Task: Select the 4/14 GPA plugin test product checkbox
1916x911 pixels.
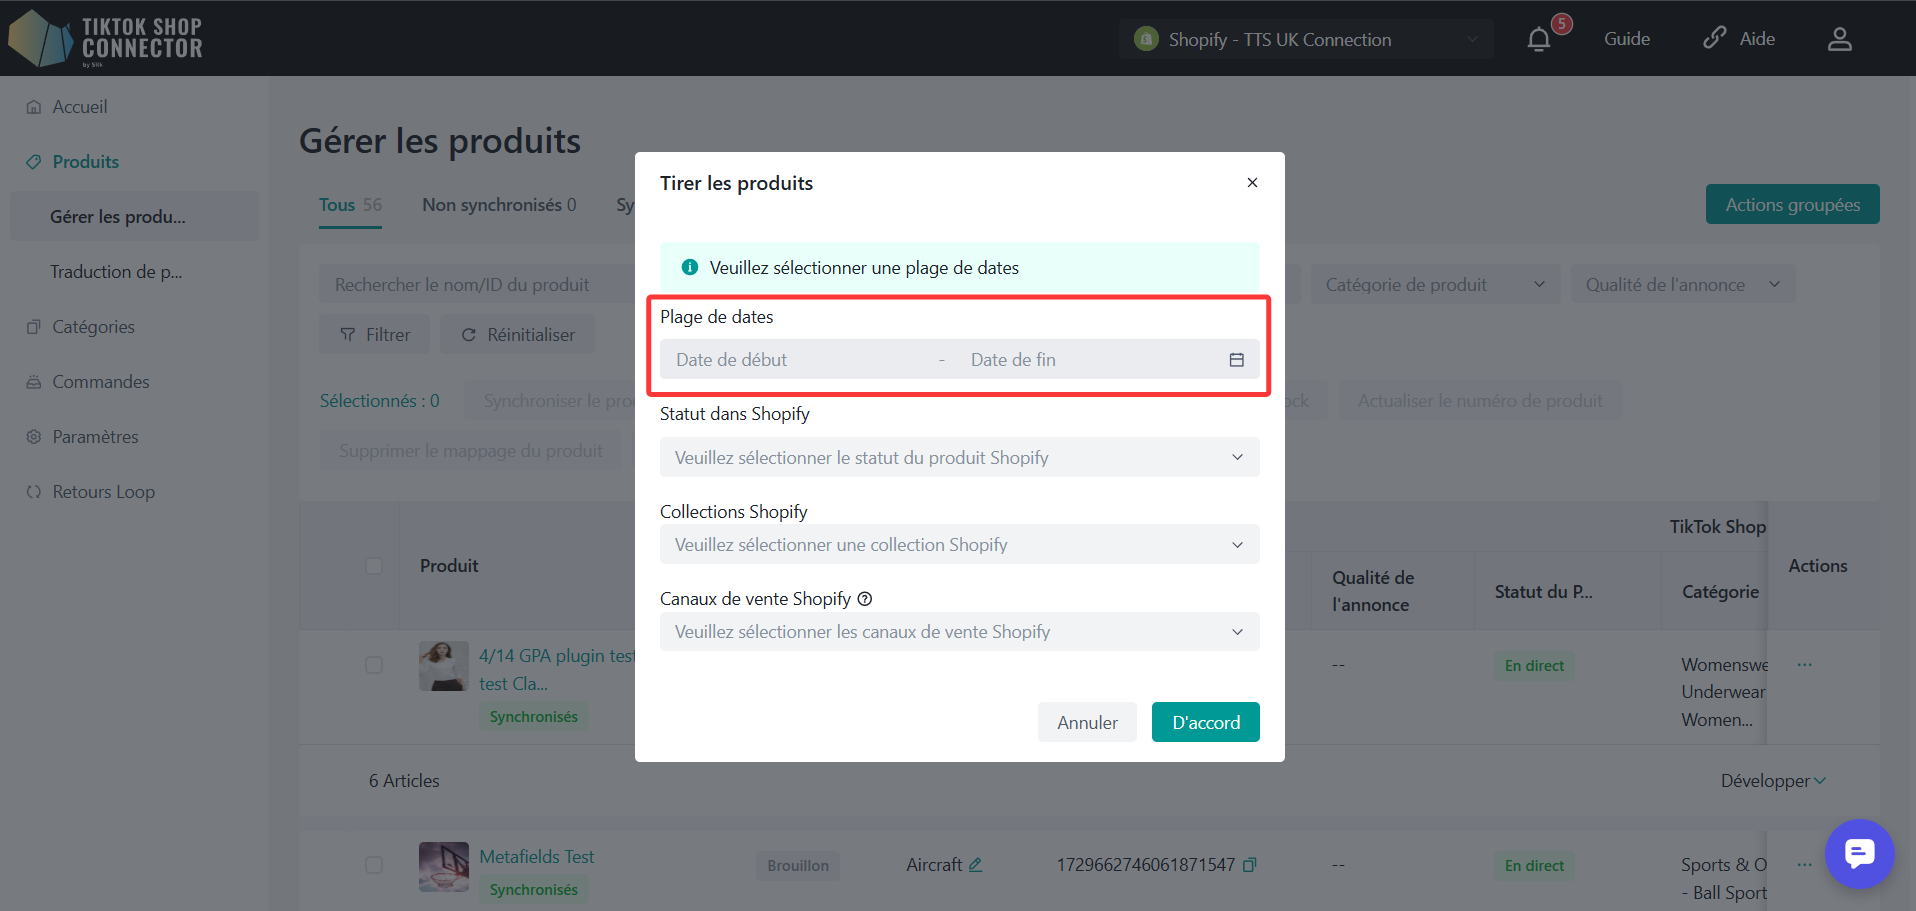Action: pyautogui.click(x=374, y=665)
